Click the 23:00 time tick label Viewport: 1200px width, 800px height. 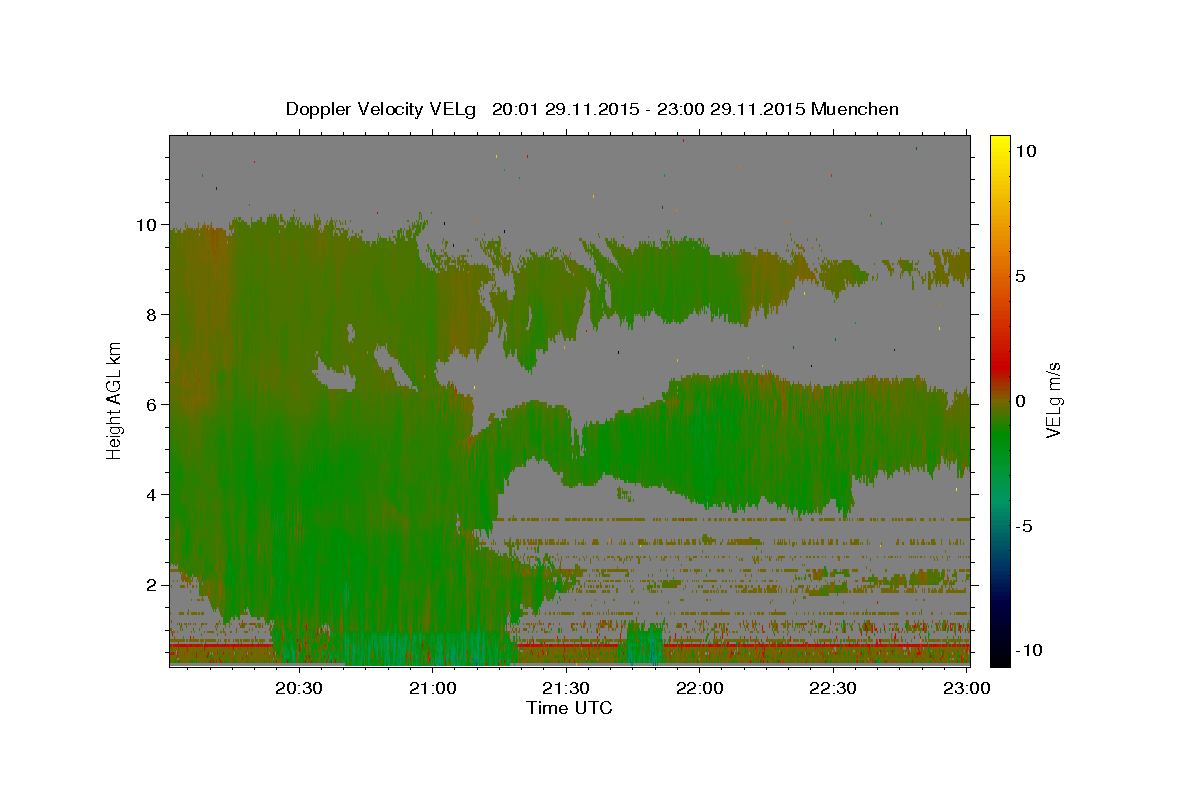coord(966,688)
